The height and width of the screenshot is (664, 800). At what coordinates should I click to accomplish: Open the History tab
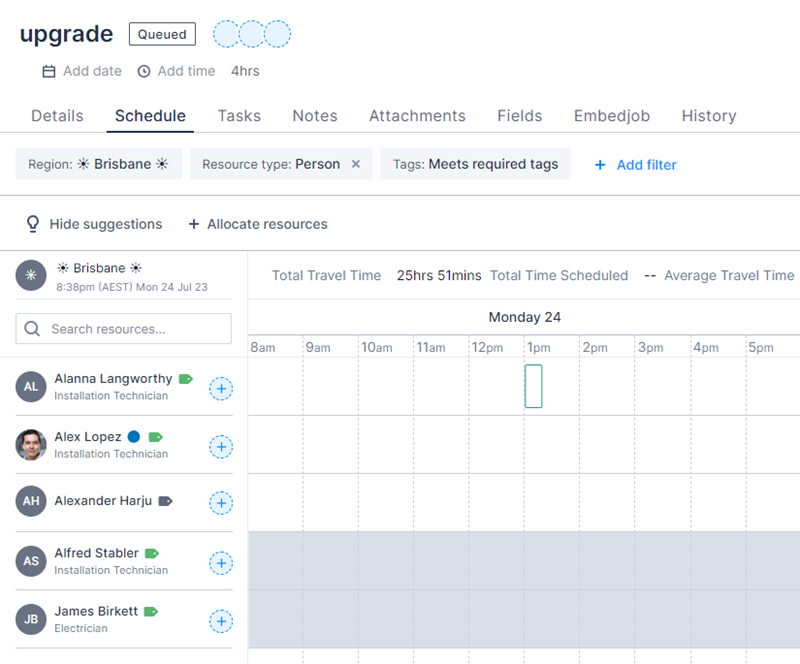pyautogui.click(x=709, y=115)
